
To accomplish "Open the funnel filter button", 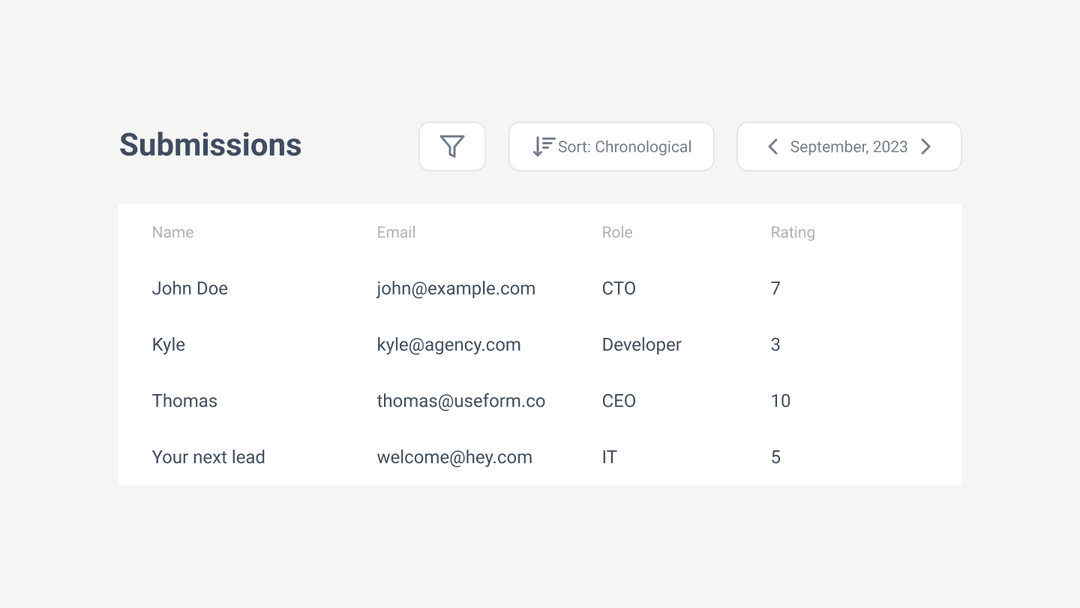I will tap(452, 147).
